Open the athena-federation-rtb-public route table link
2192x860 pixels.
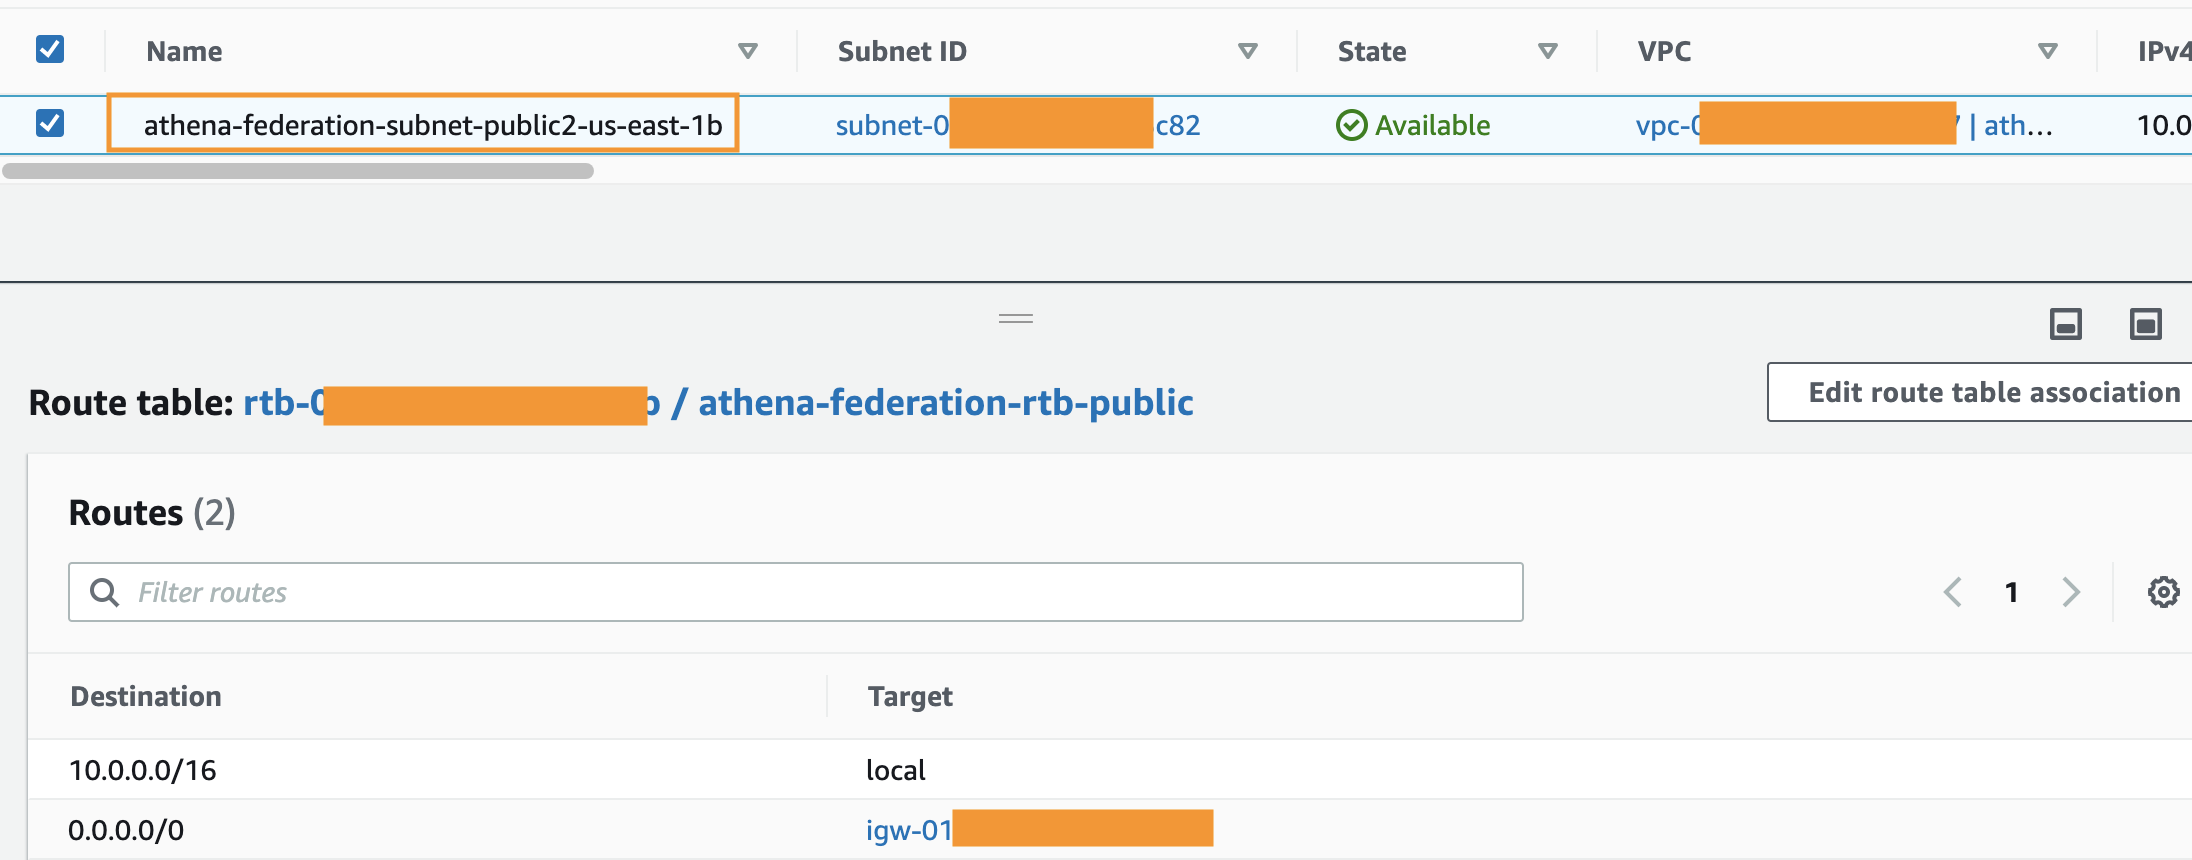pyautogui.click(x=945, y=402)
